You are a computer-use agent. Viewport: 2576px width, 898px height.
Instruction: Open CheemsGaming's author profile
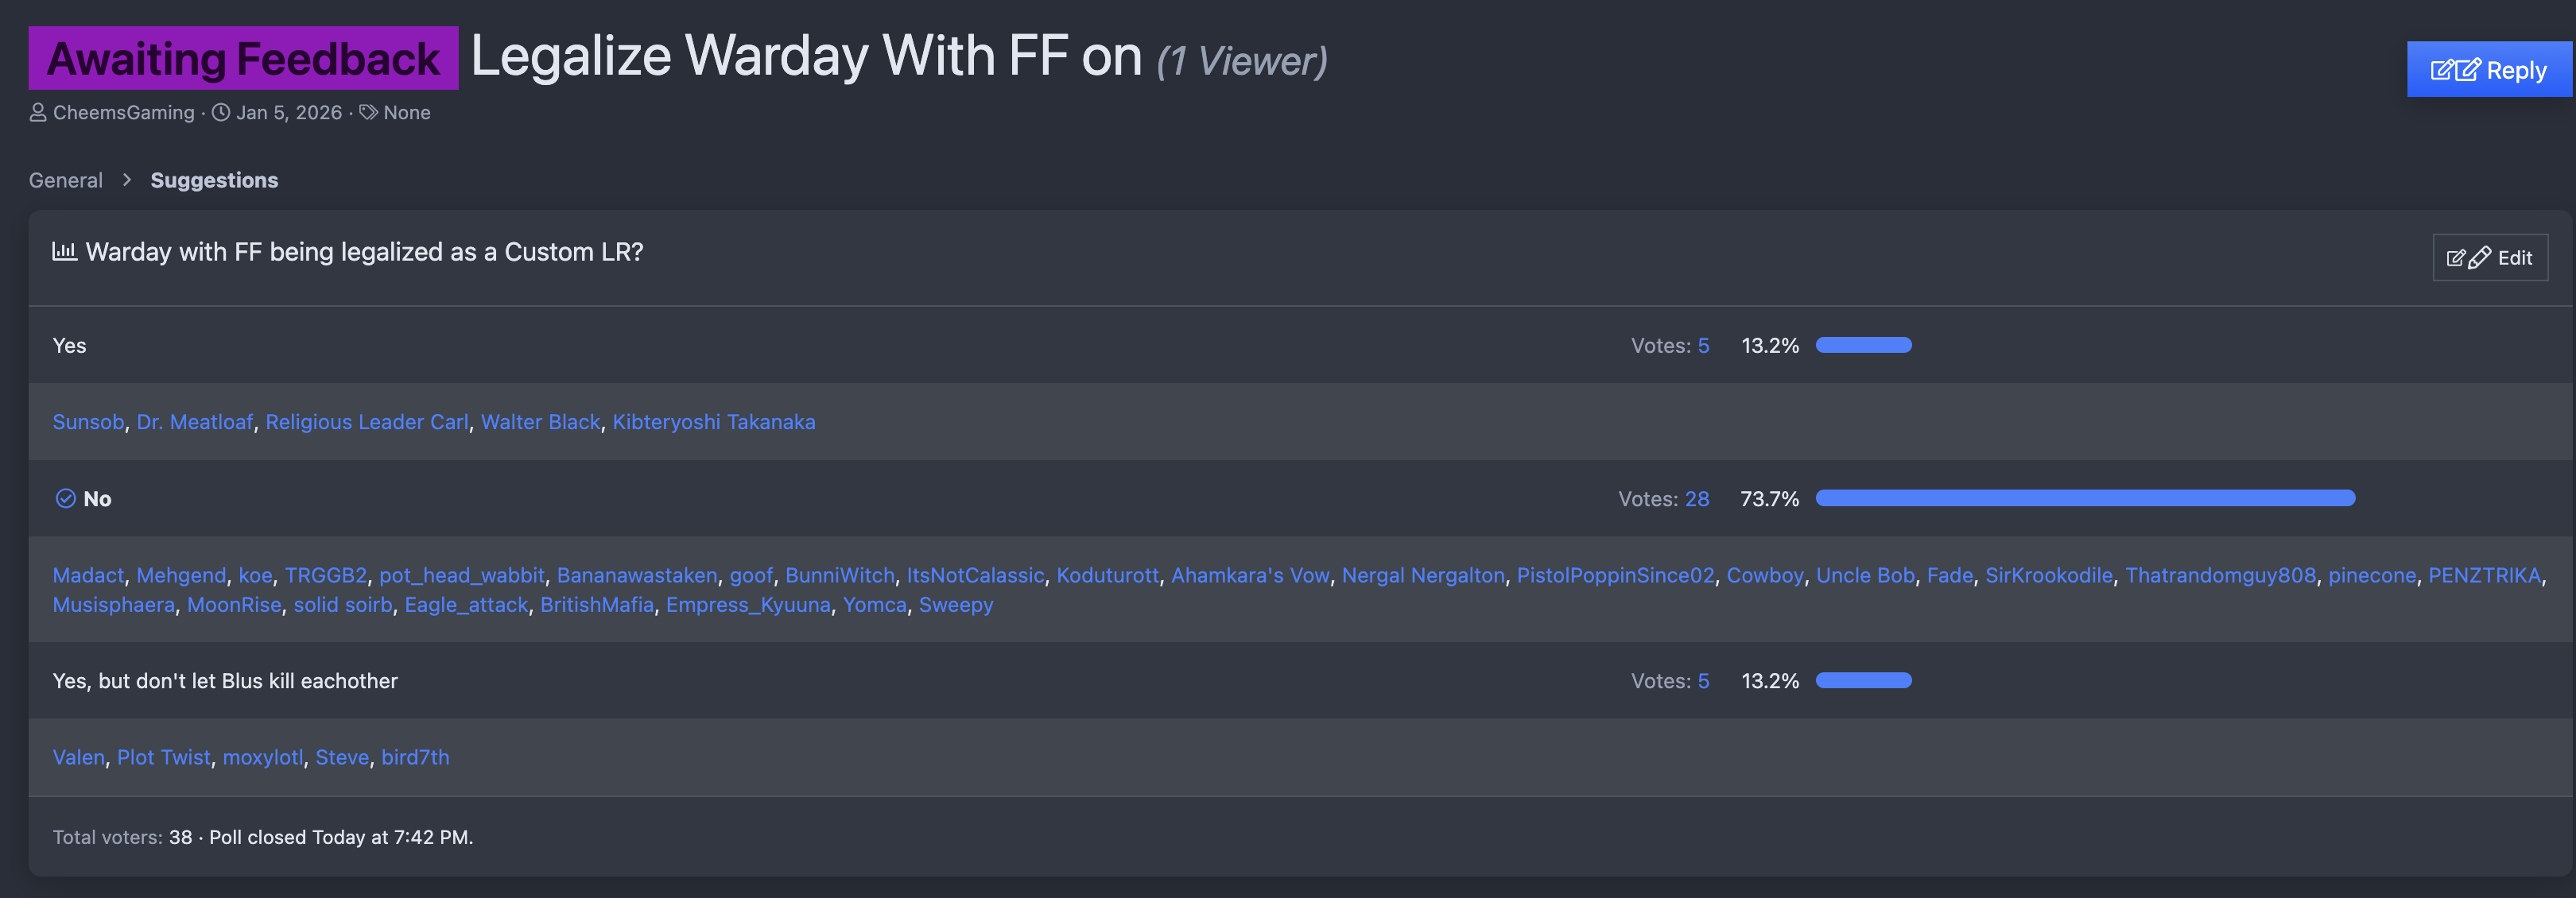[124, 113]
